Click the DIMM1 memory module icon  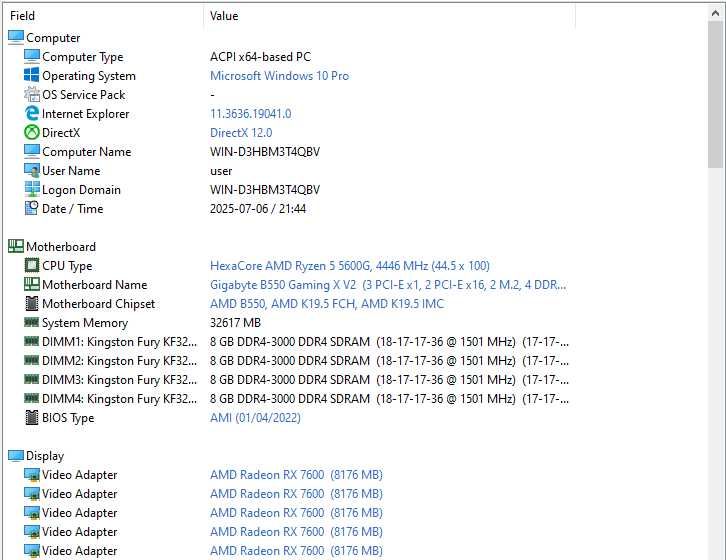(31, 341)
